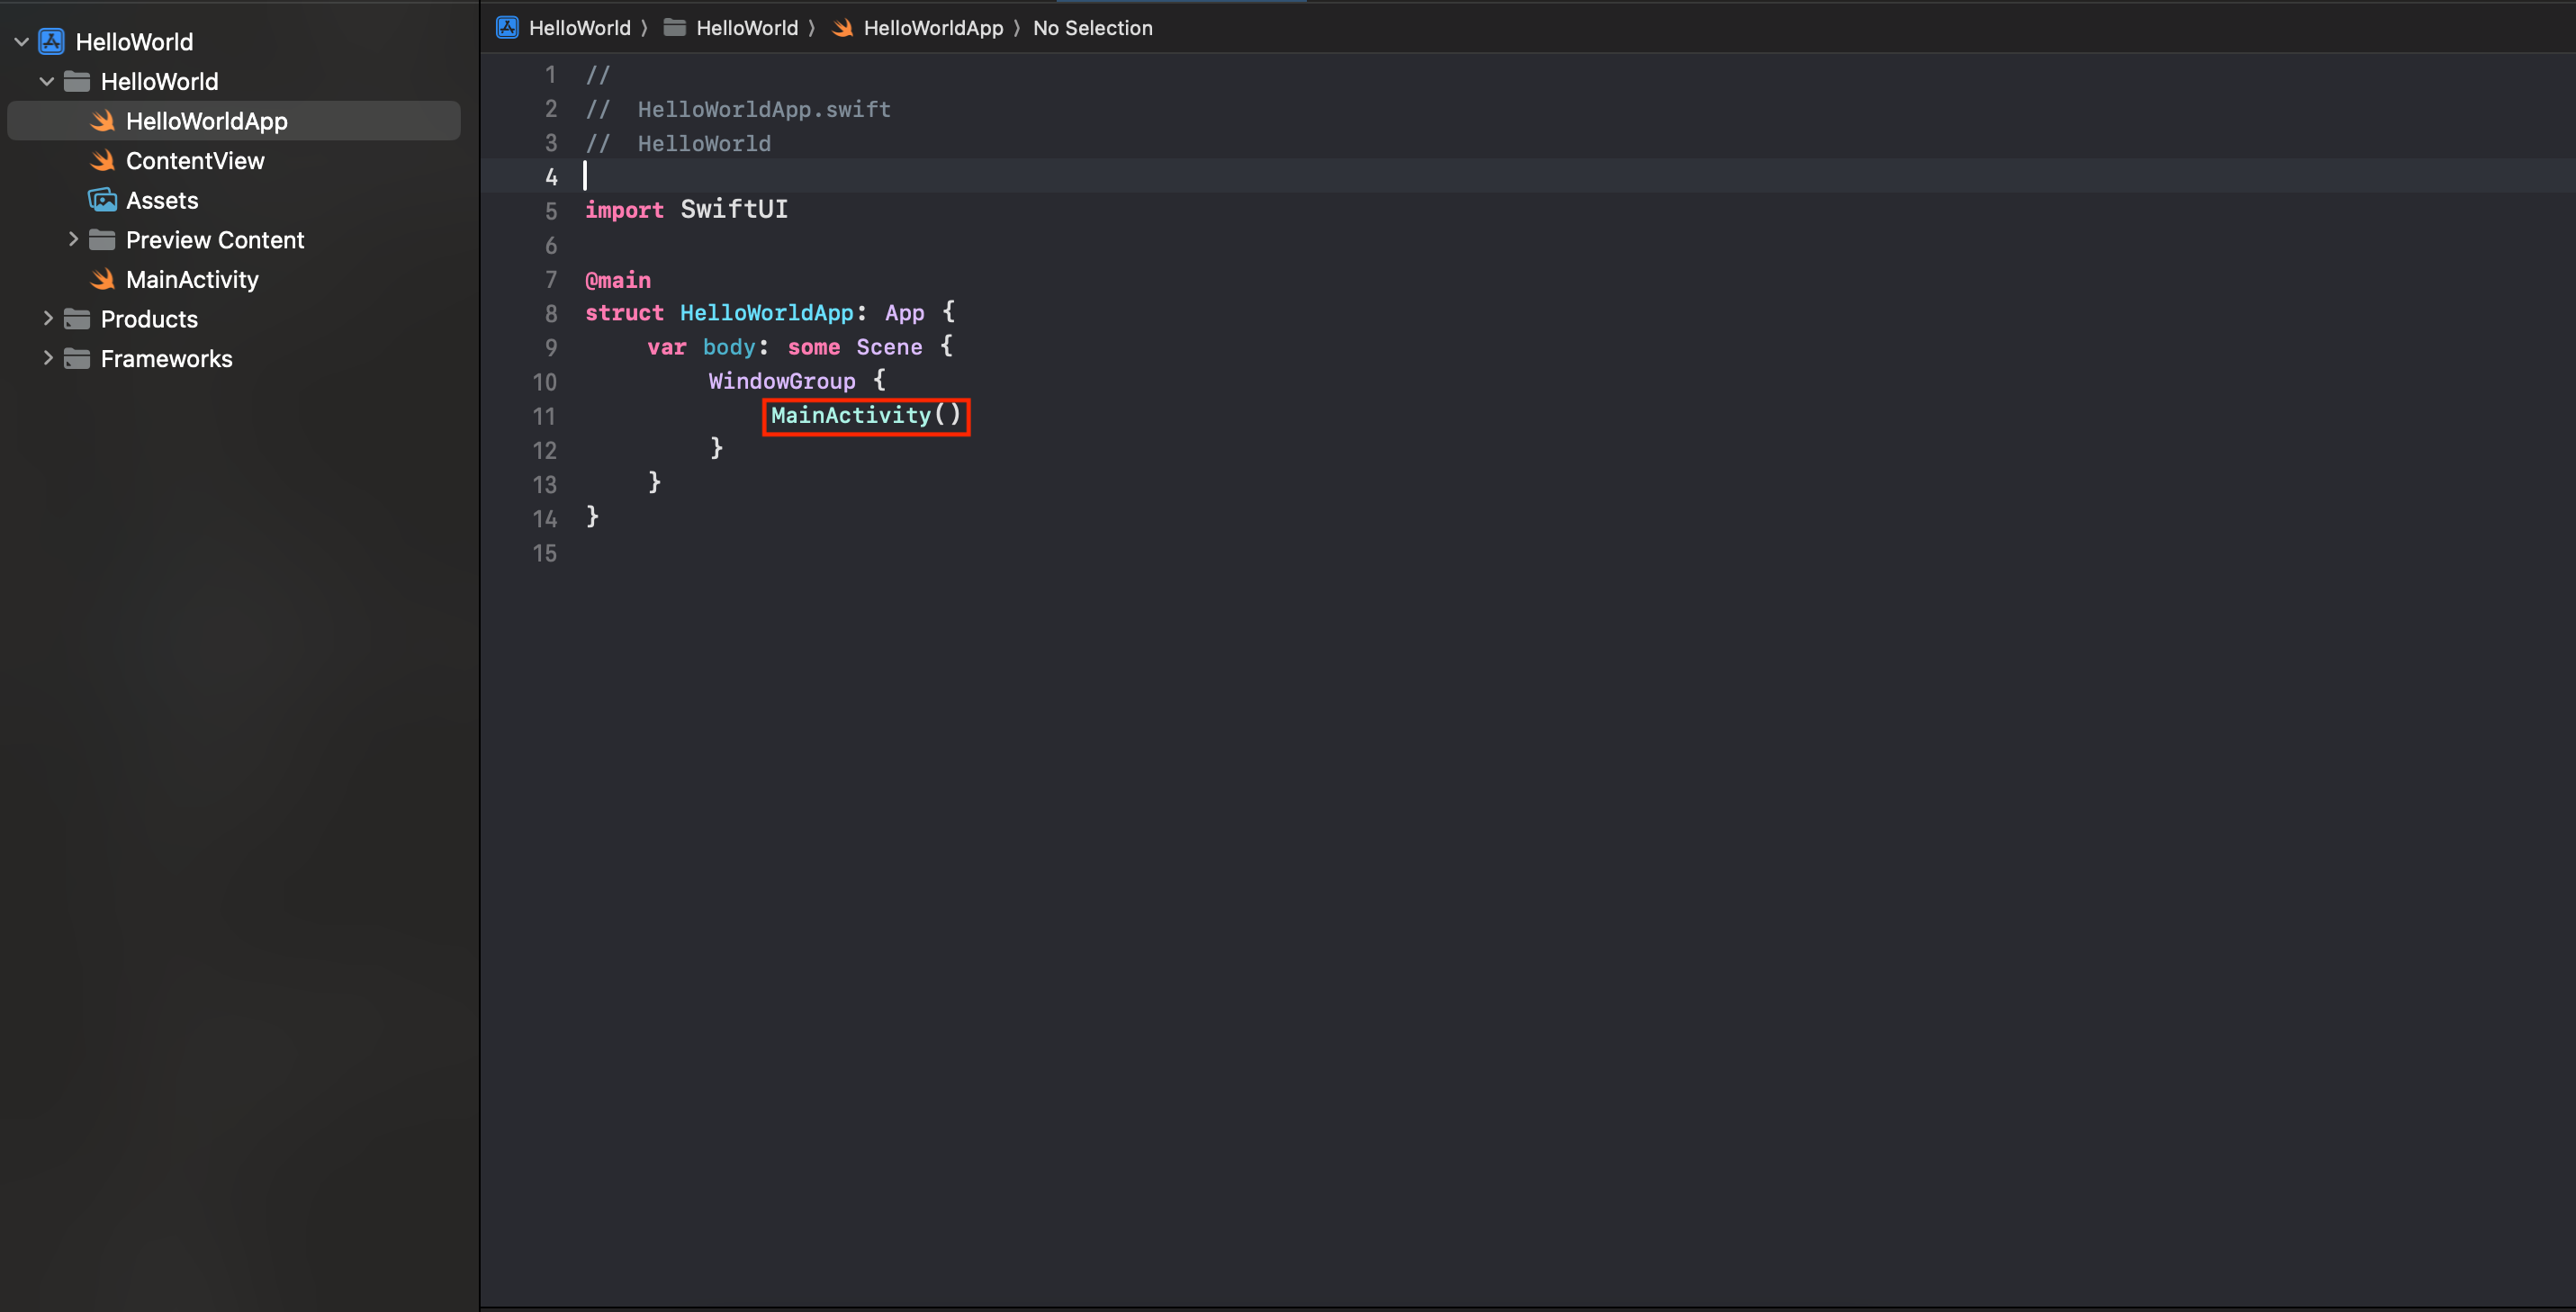Screen dimensions: 2576x1312
Task: Click the Swift icon next to HelloWorldApp in sidebar
Action: point(102,121)
